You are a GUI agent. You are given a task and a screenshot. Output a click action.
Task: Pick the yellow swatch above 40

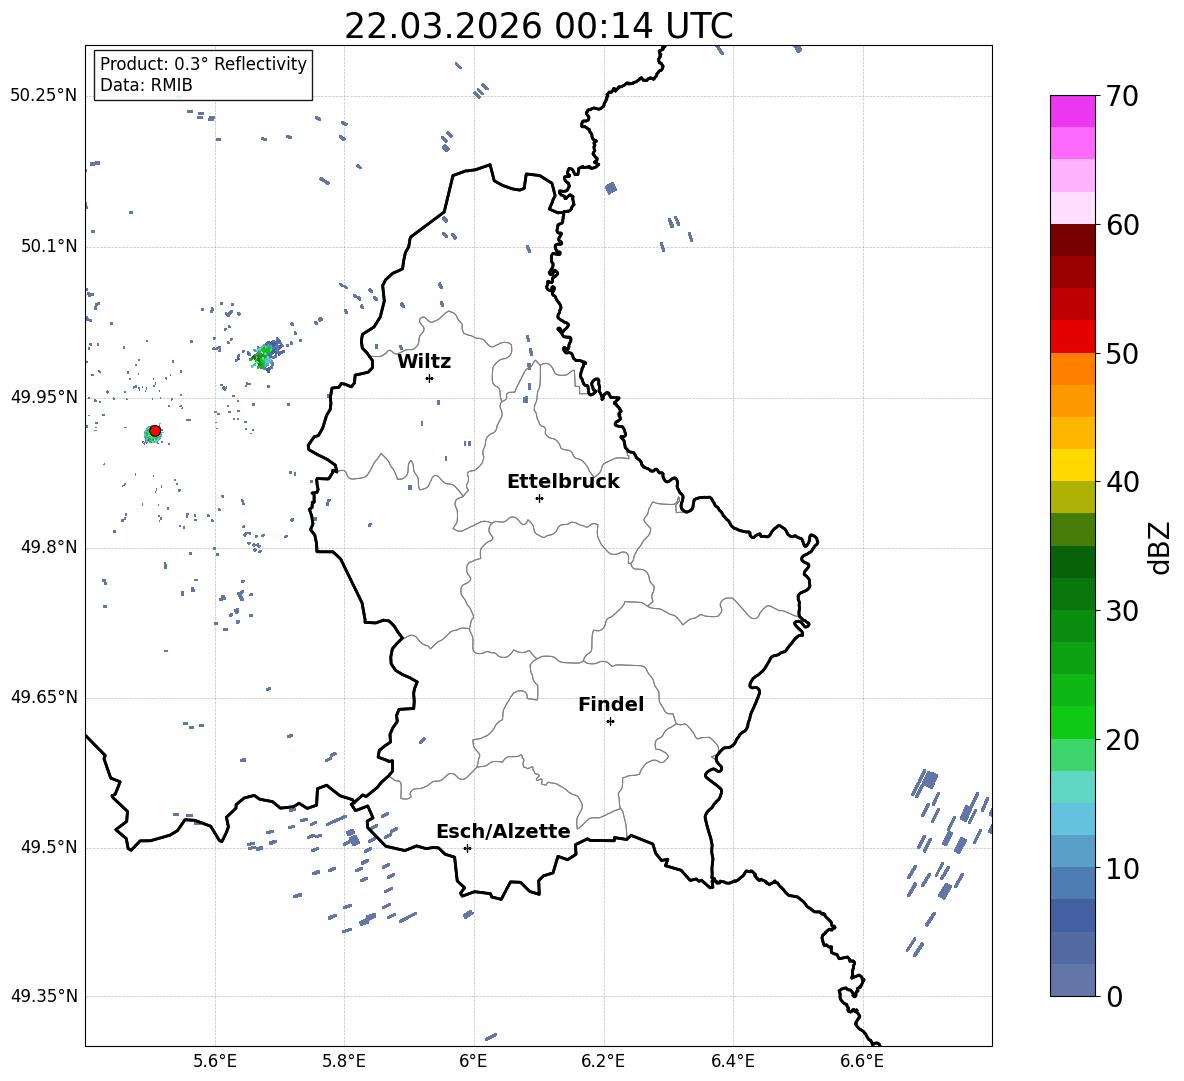(x=1072, y=465)
